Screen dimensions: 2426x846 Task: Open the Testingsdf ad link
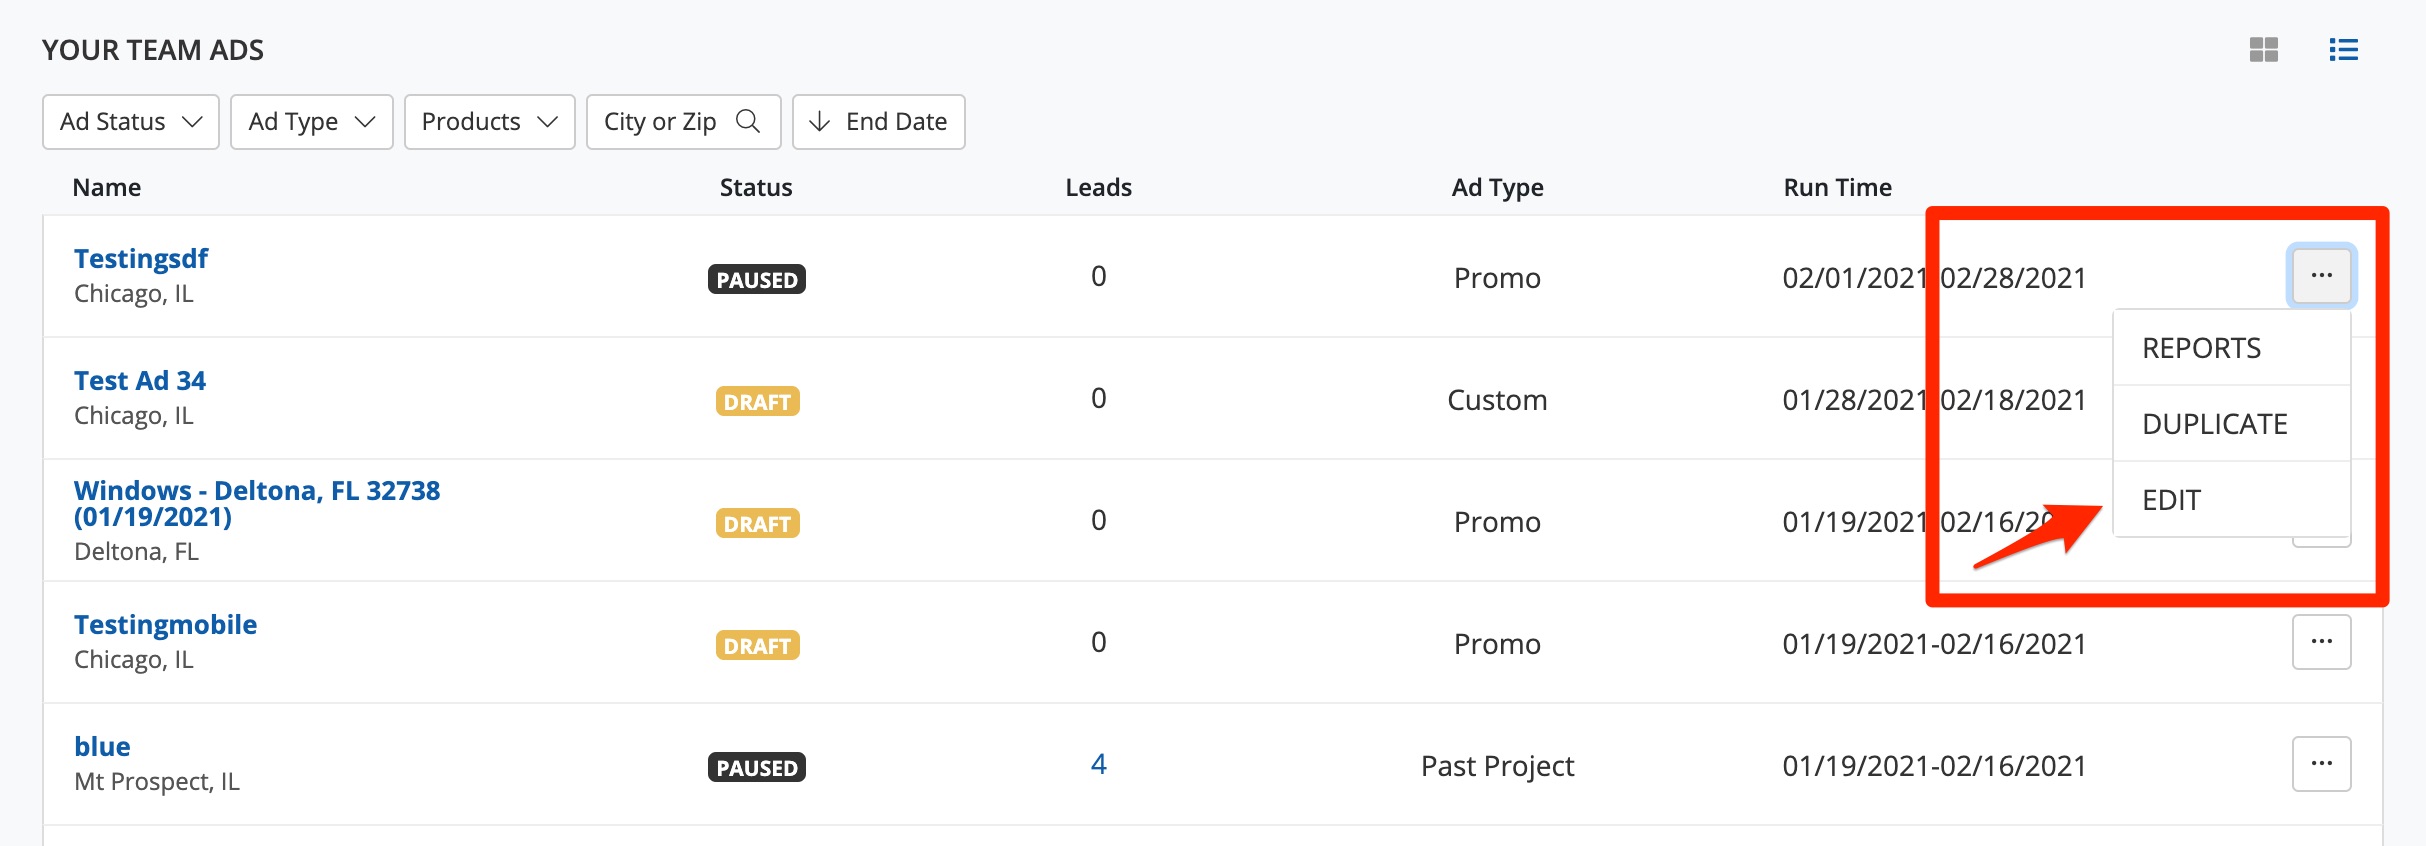coord(141,259)
